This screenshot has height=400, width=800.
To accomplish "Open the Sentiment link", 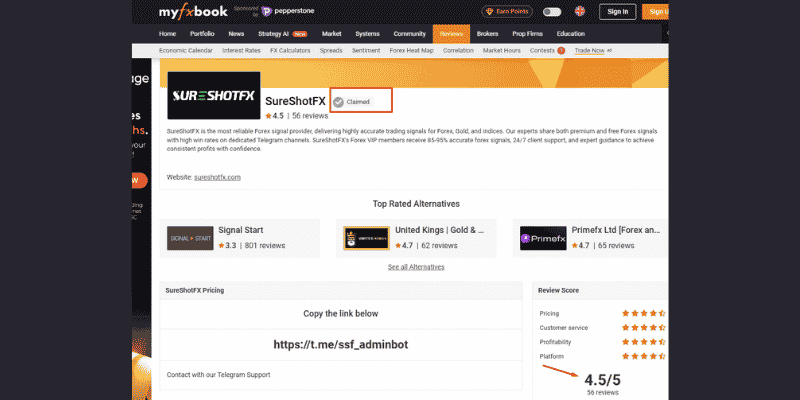I will [366, 51].
